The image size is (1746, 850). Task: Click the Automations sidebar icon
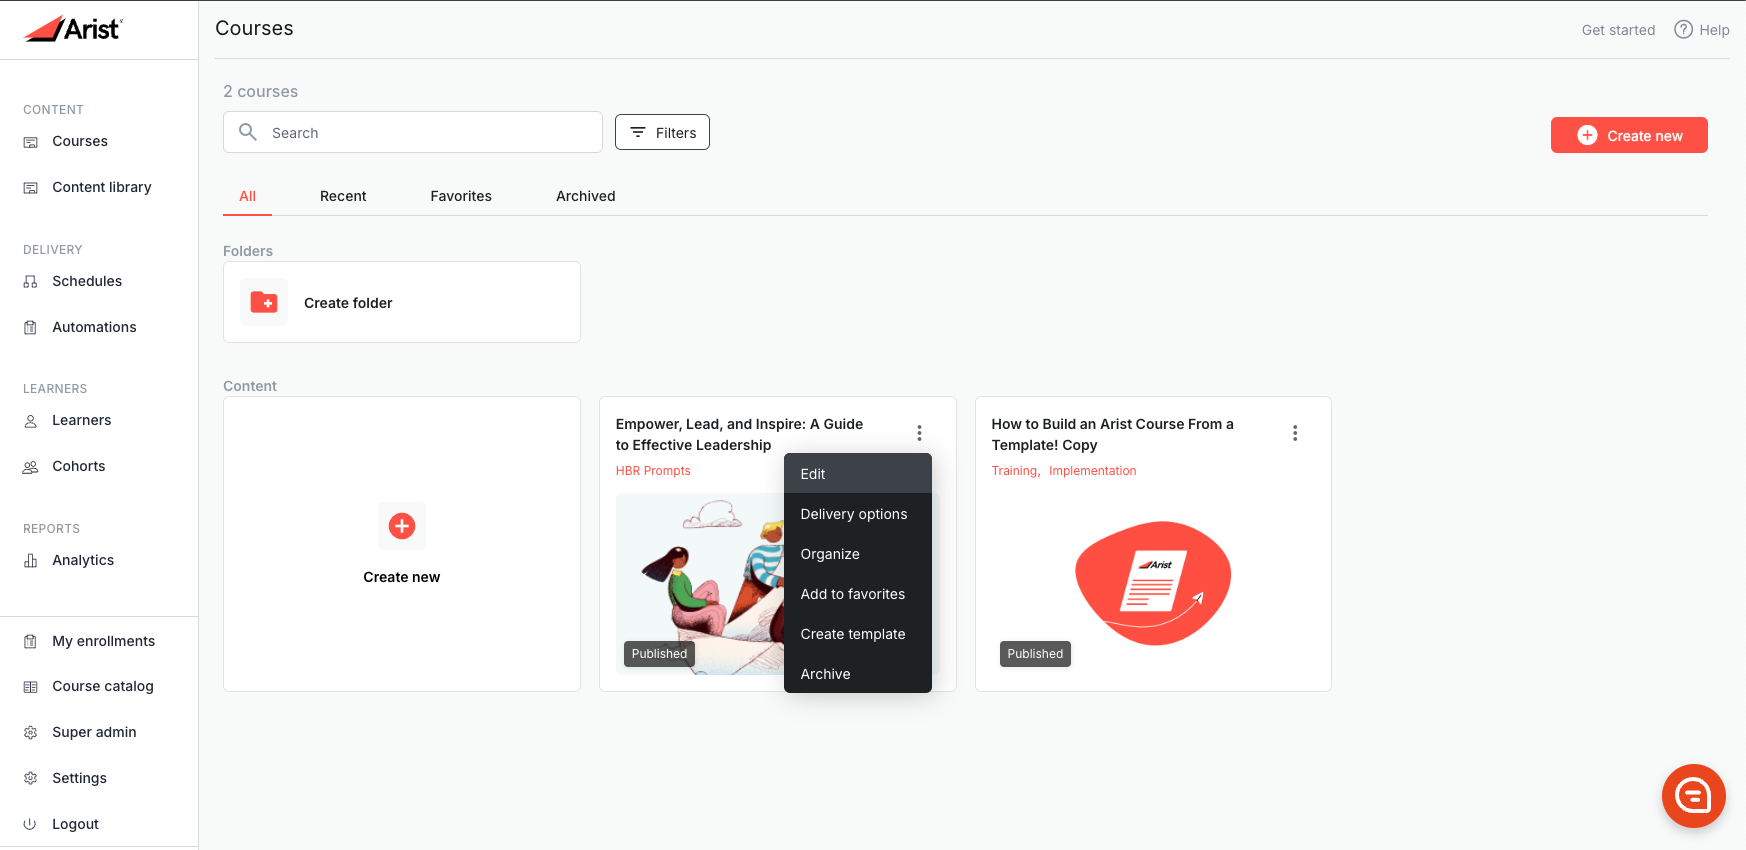[x=31, y=328]
